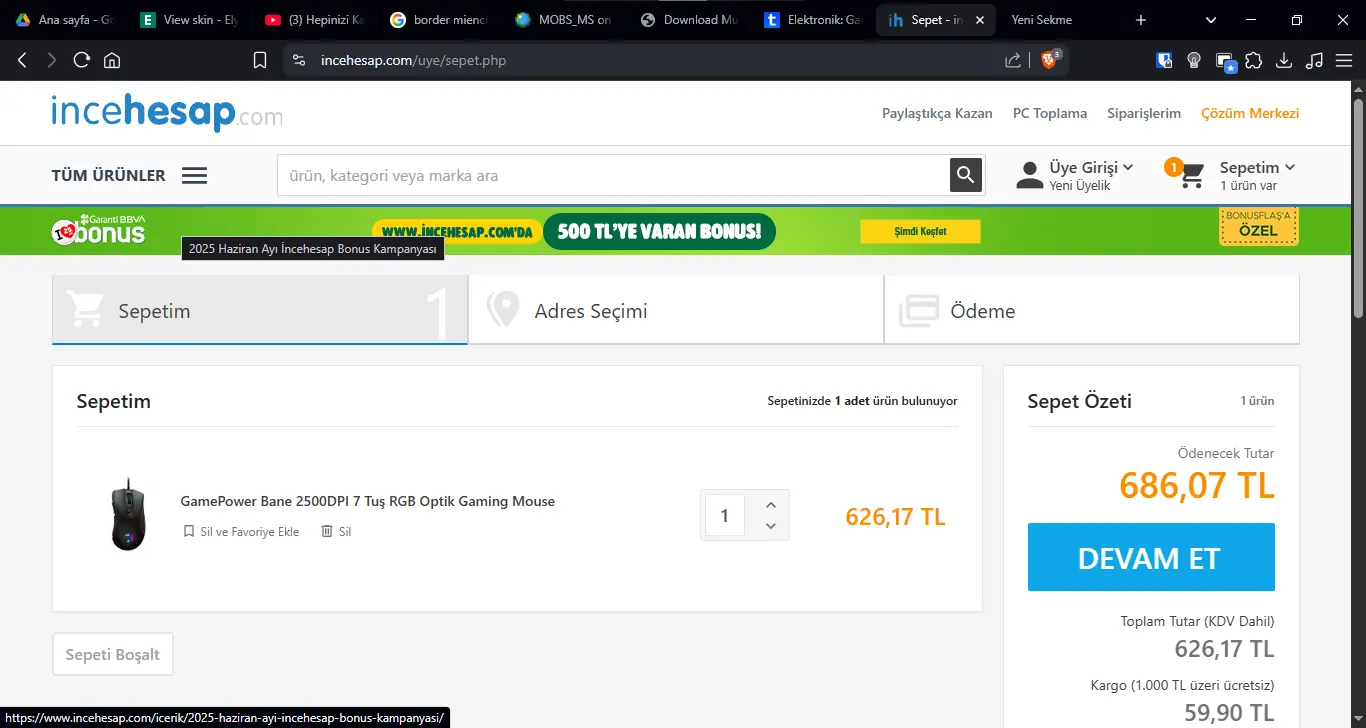This screenshot has height=728, width=1366.
Task: Switch to the YouTube (3) Hepinizi tab
Action: [315, 20]
